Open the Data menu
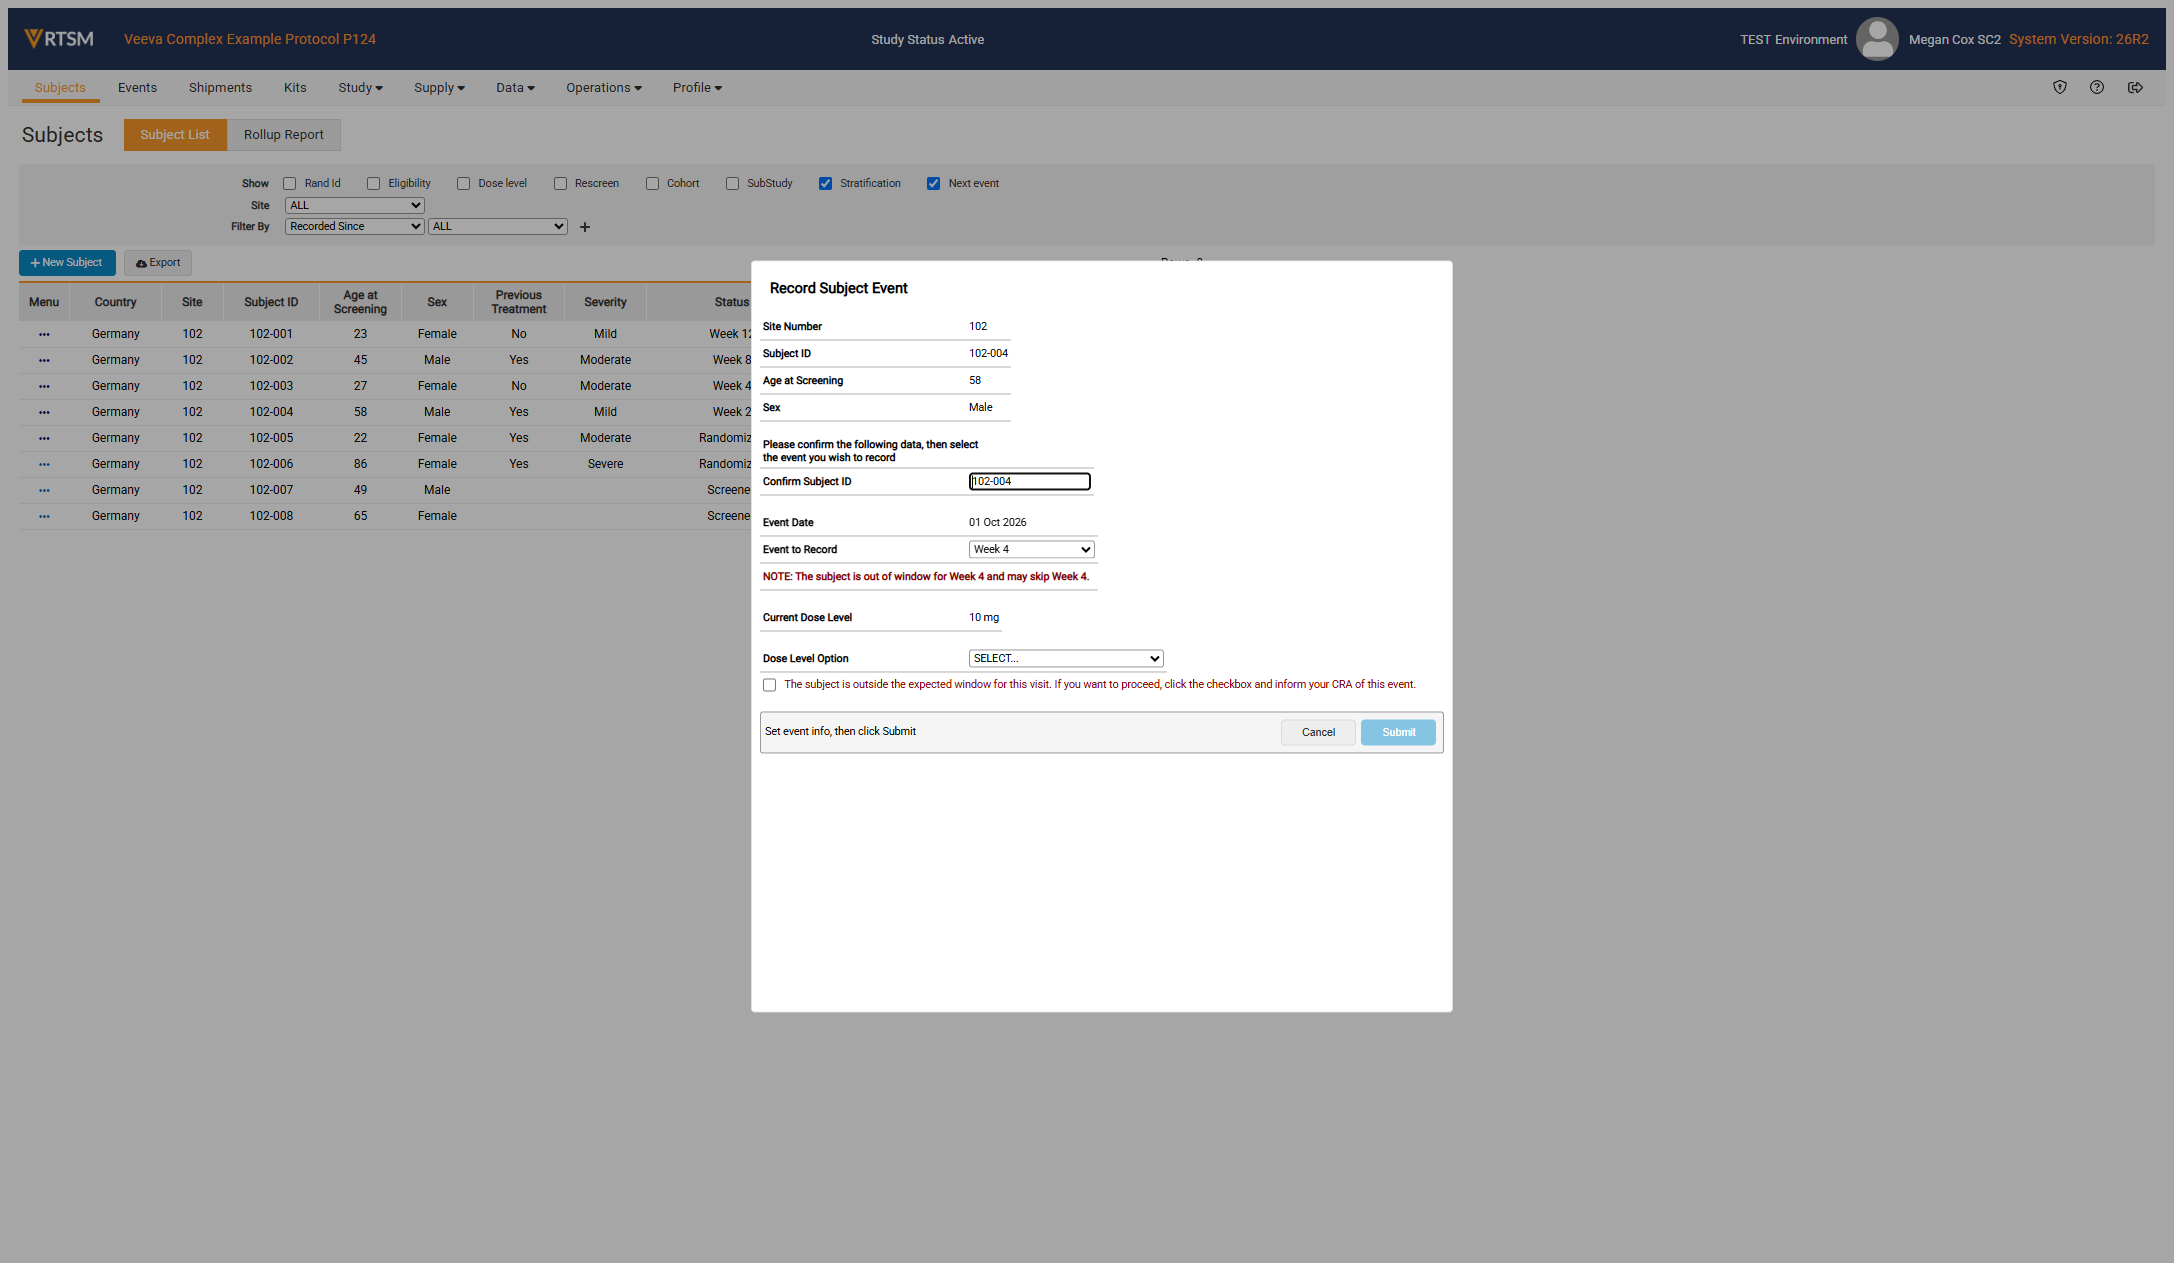This screenshot has width=2174, height=1263. [x=515, y=88]
